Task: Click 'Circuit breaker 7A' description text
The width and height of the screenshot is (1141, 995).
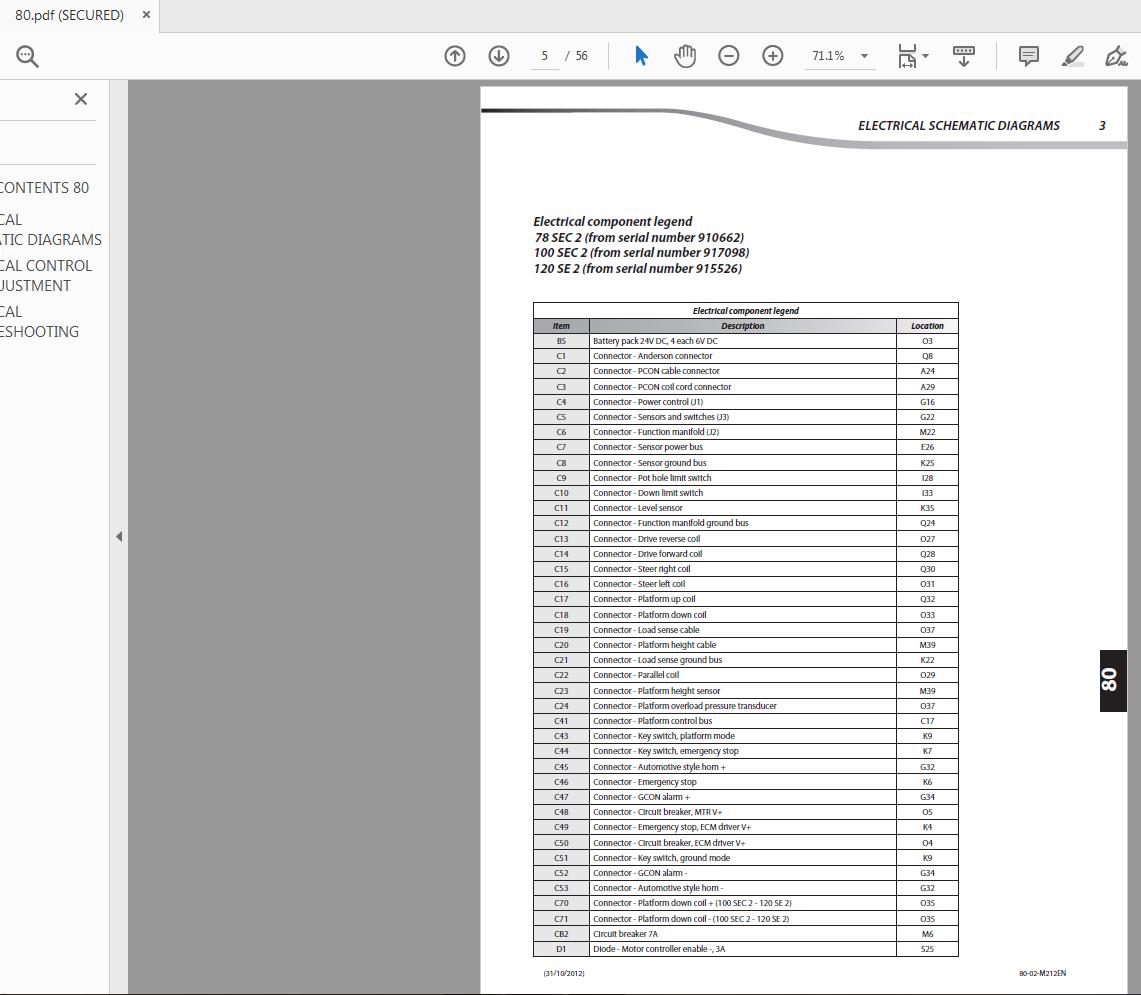Action: pos(625,934)
